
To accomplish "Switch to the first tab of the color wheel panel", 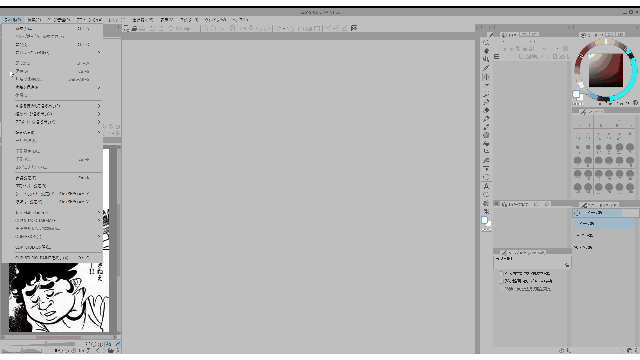I will click(592, 35).
